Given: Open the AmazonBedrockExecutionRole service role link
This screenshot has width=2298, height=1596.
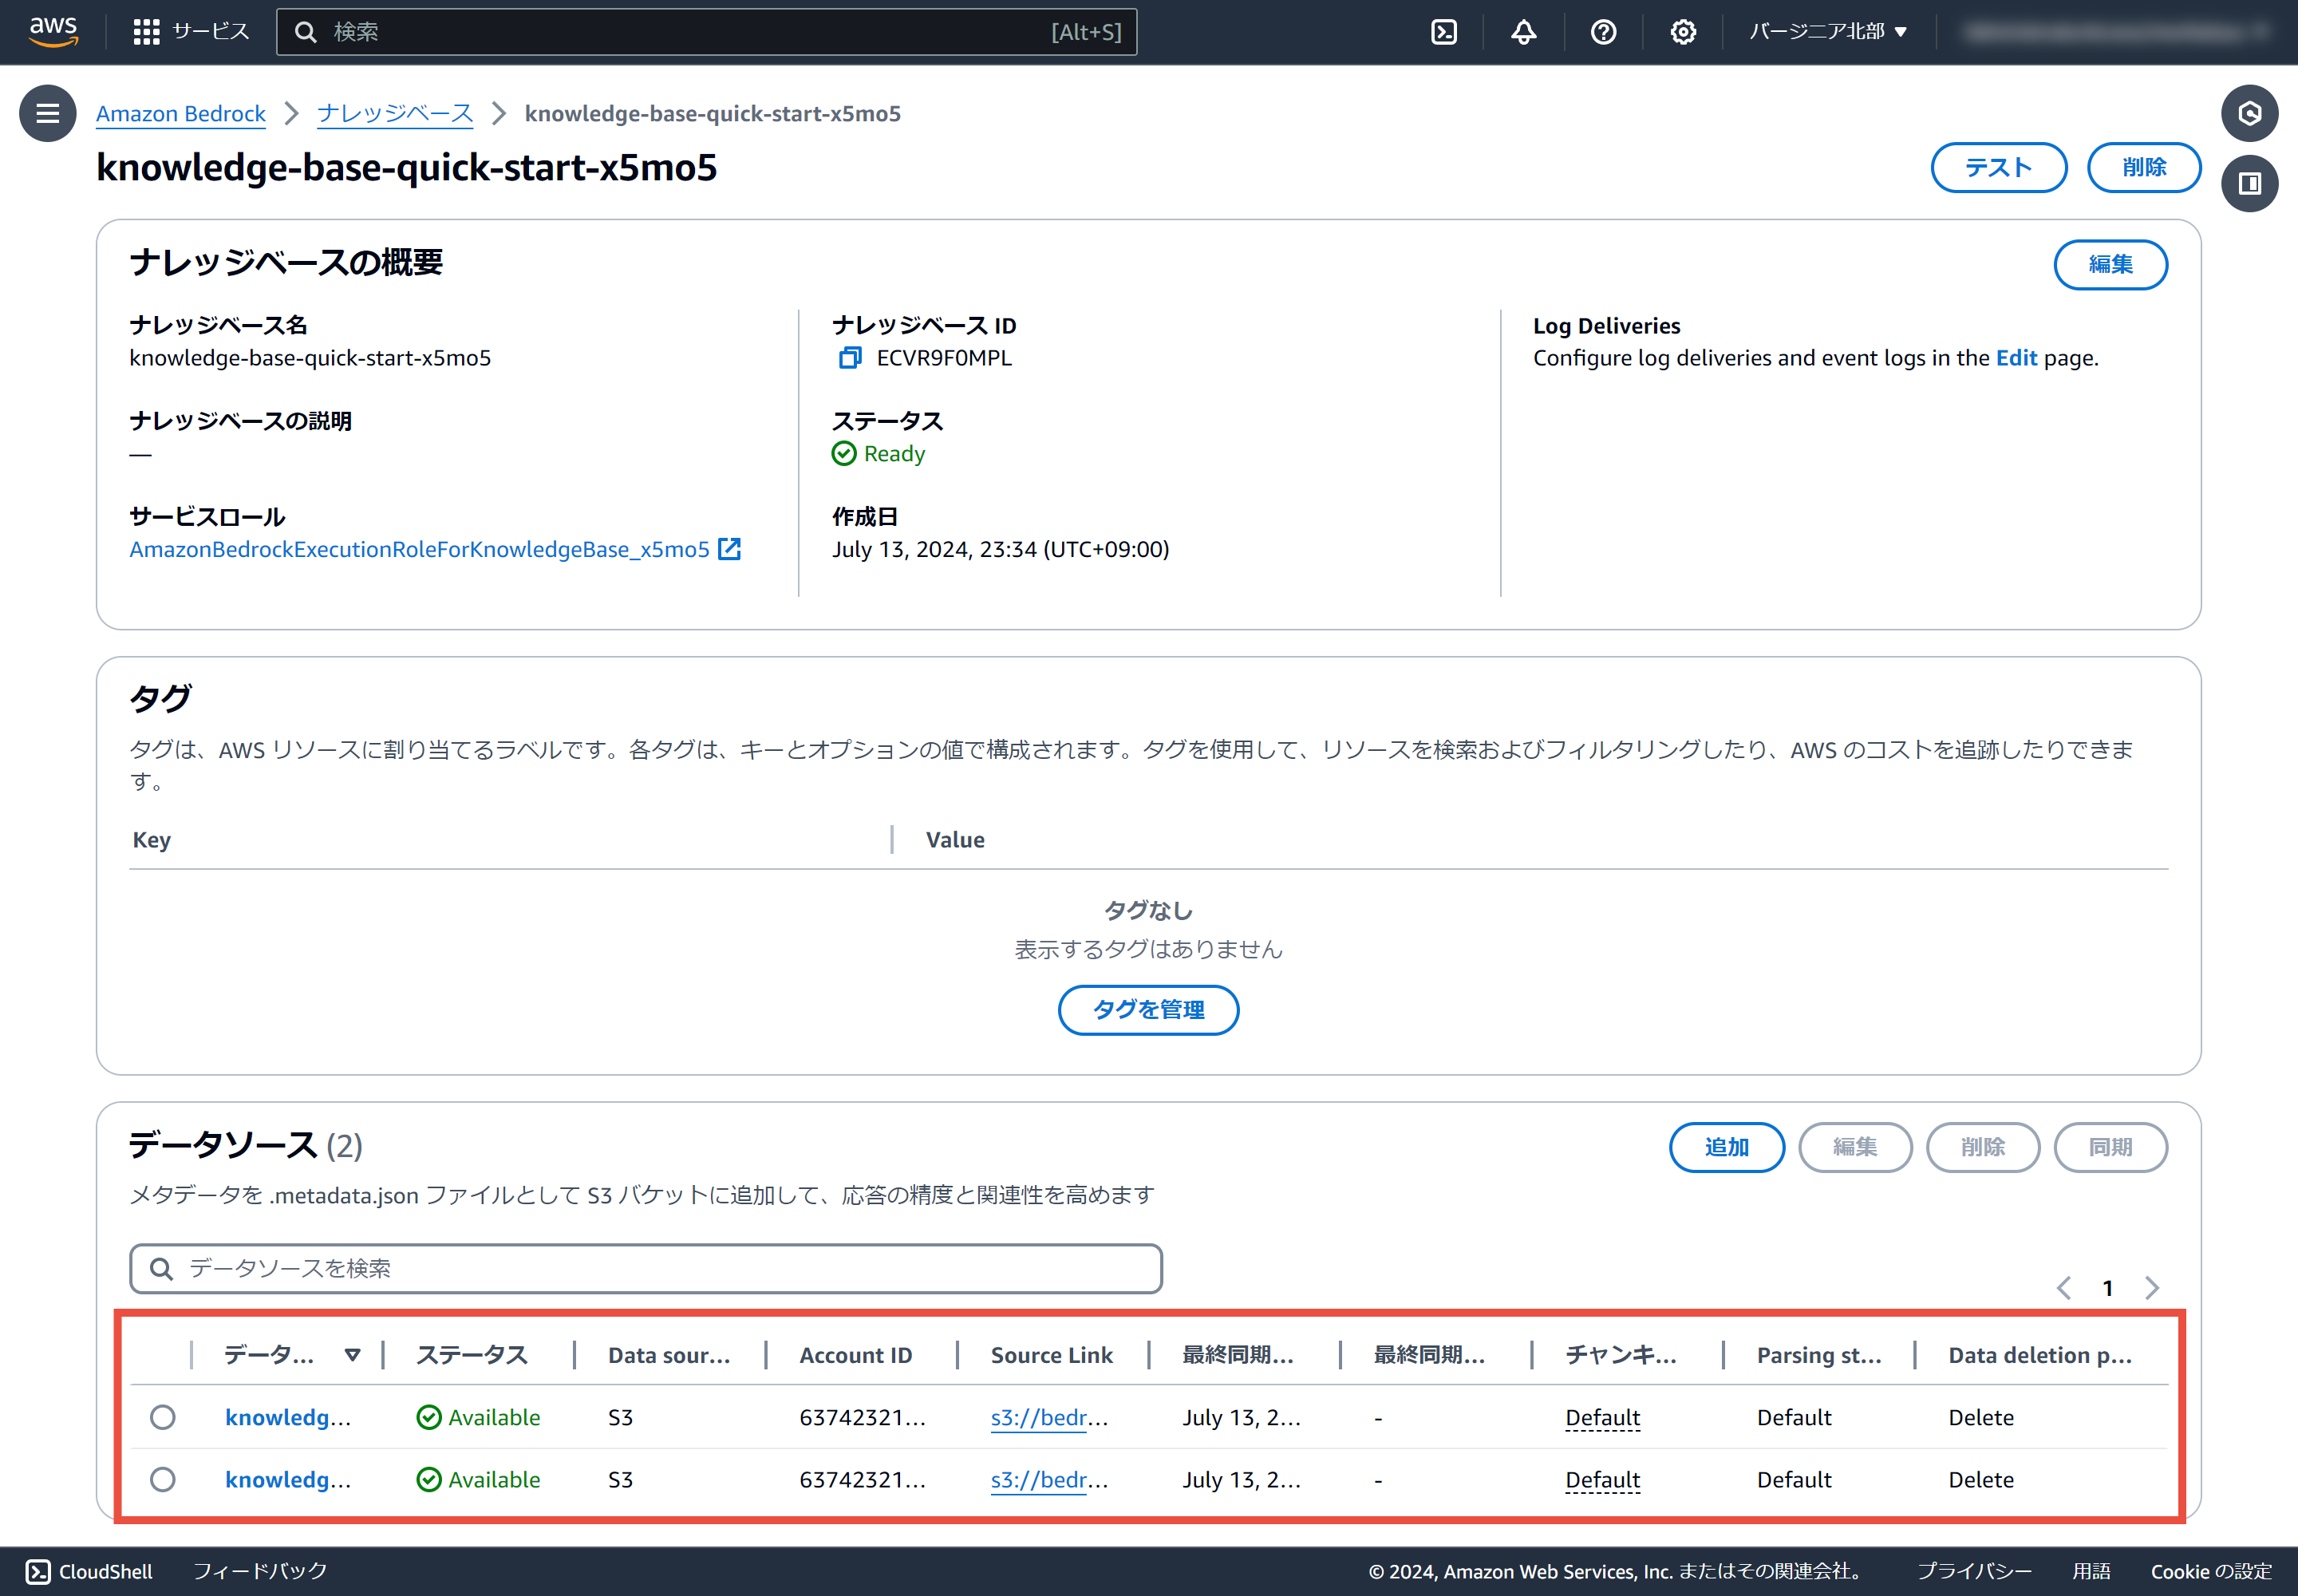Looking at the screenshot, I should tap(419, 549).
